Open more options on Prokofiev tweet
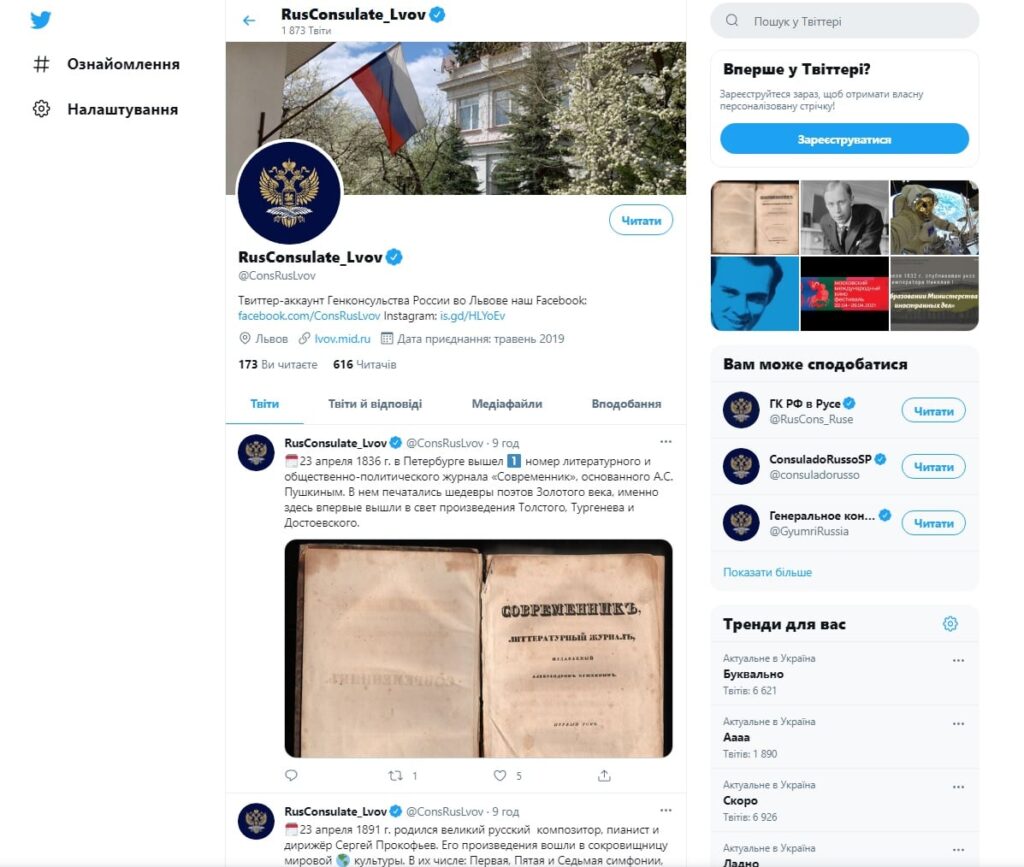1024x867 pixels. point(665,810)
